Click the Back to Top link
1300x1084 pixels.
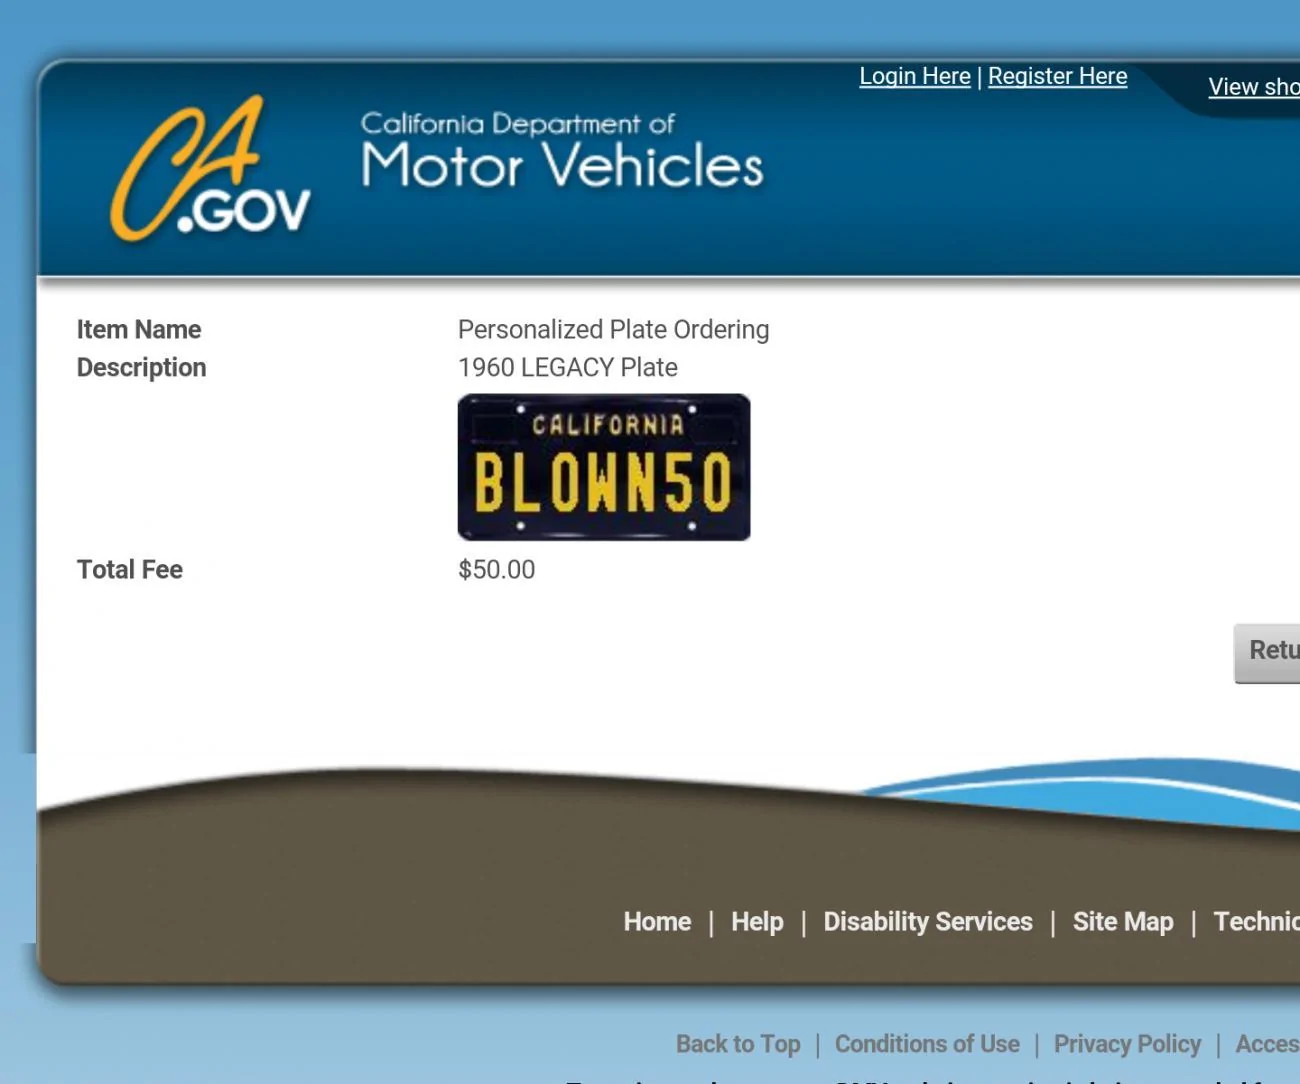coord(738,1044)
